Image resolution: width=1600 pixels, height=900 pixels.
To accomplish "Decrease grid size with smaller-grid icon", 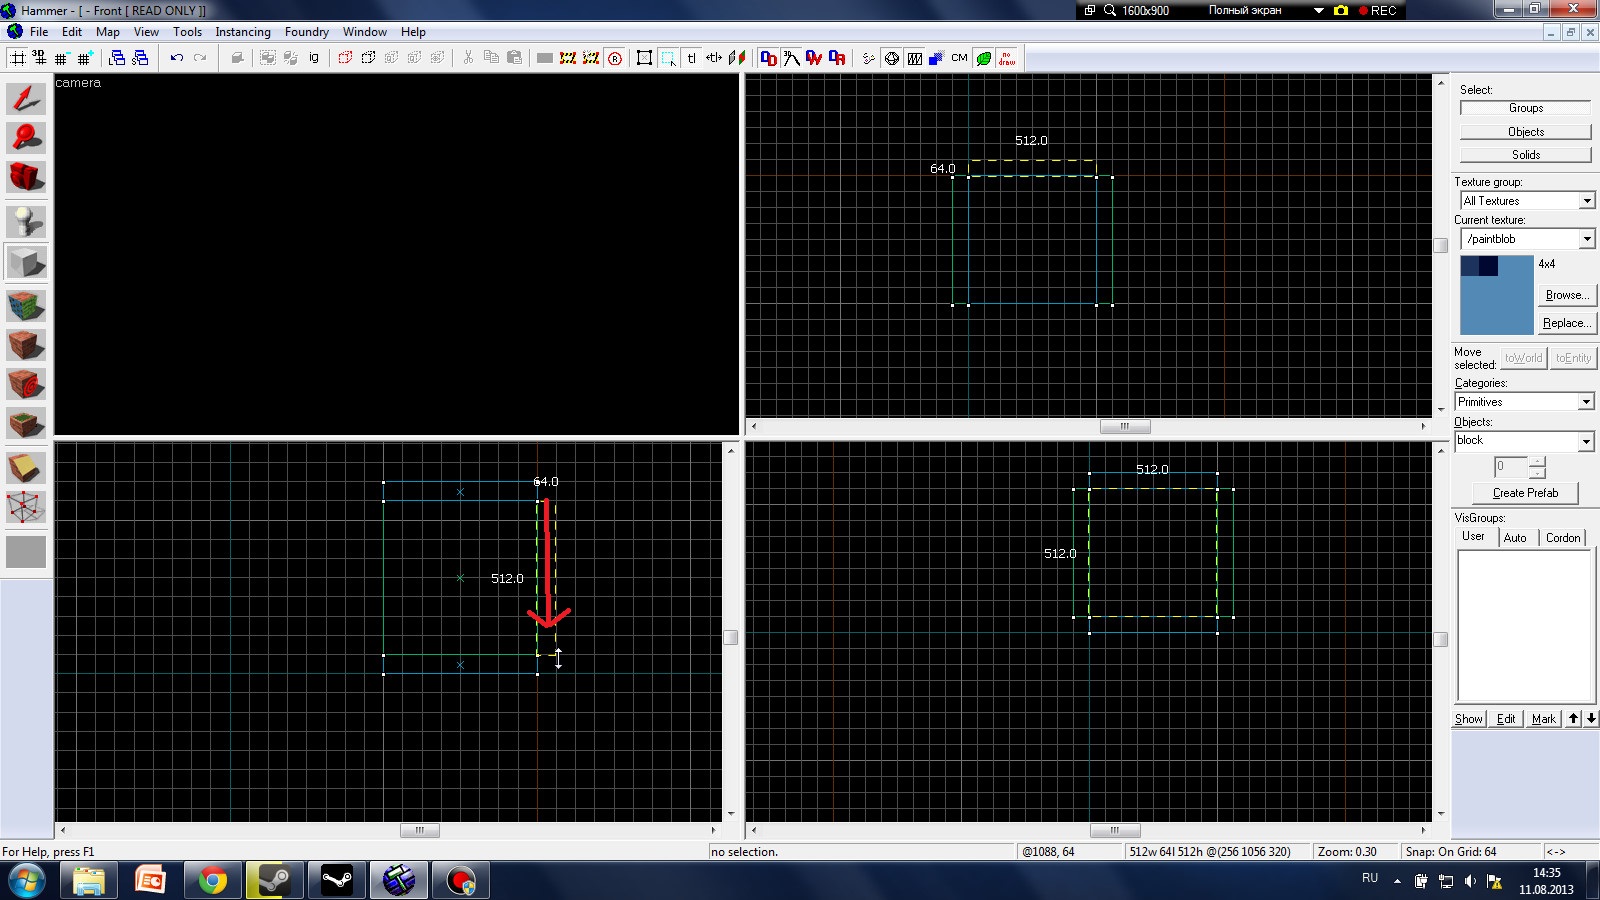I will (x=62, y=58).
